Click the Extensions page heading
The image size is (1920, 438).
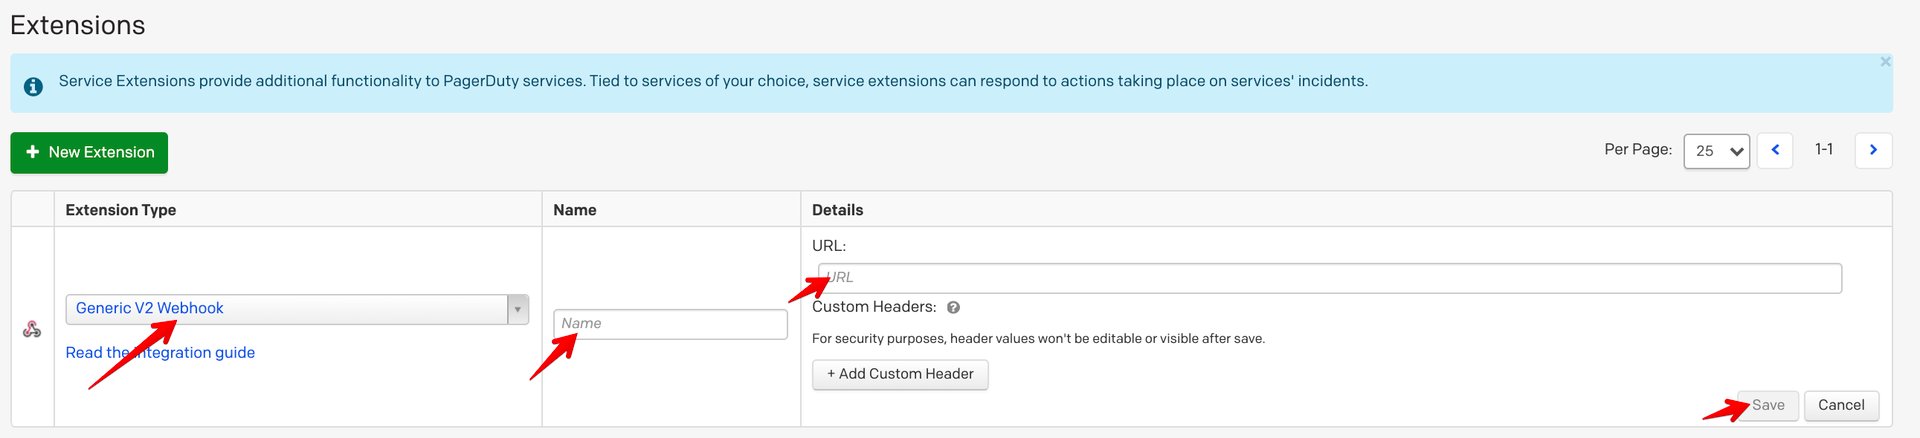click(78, 25)
